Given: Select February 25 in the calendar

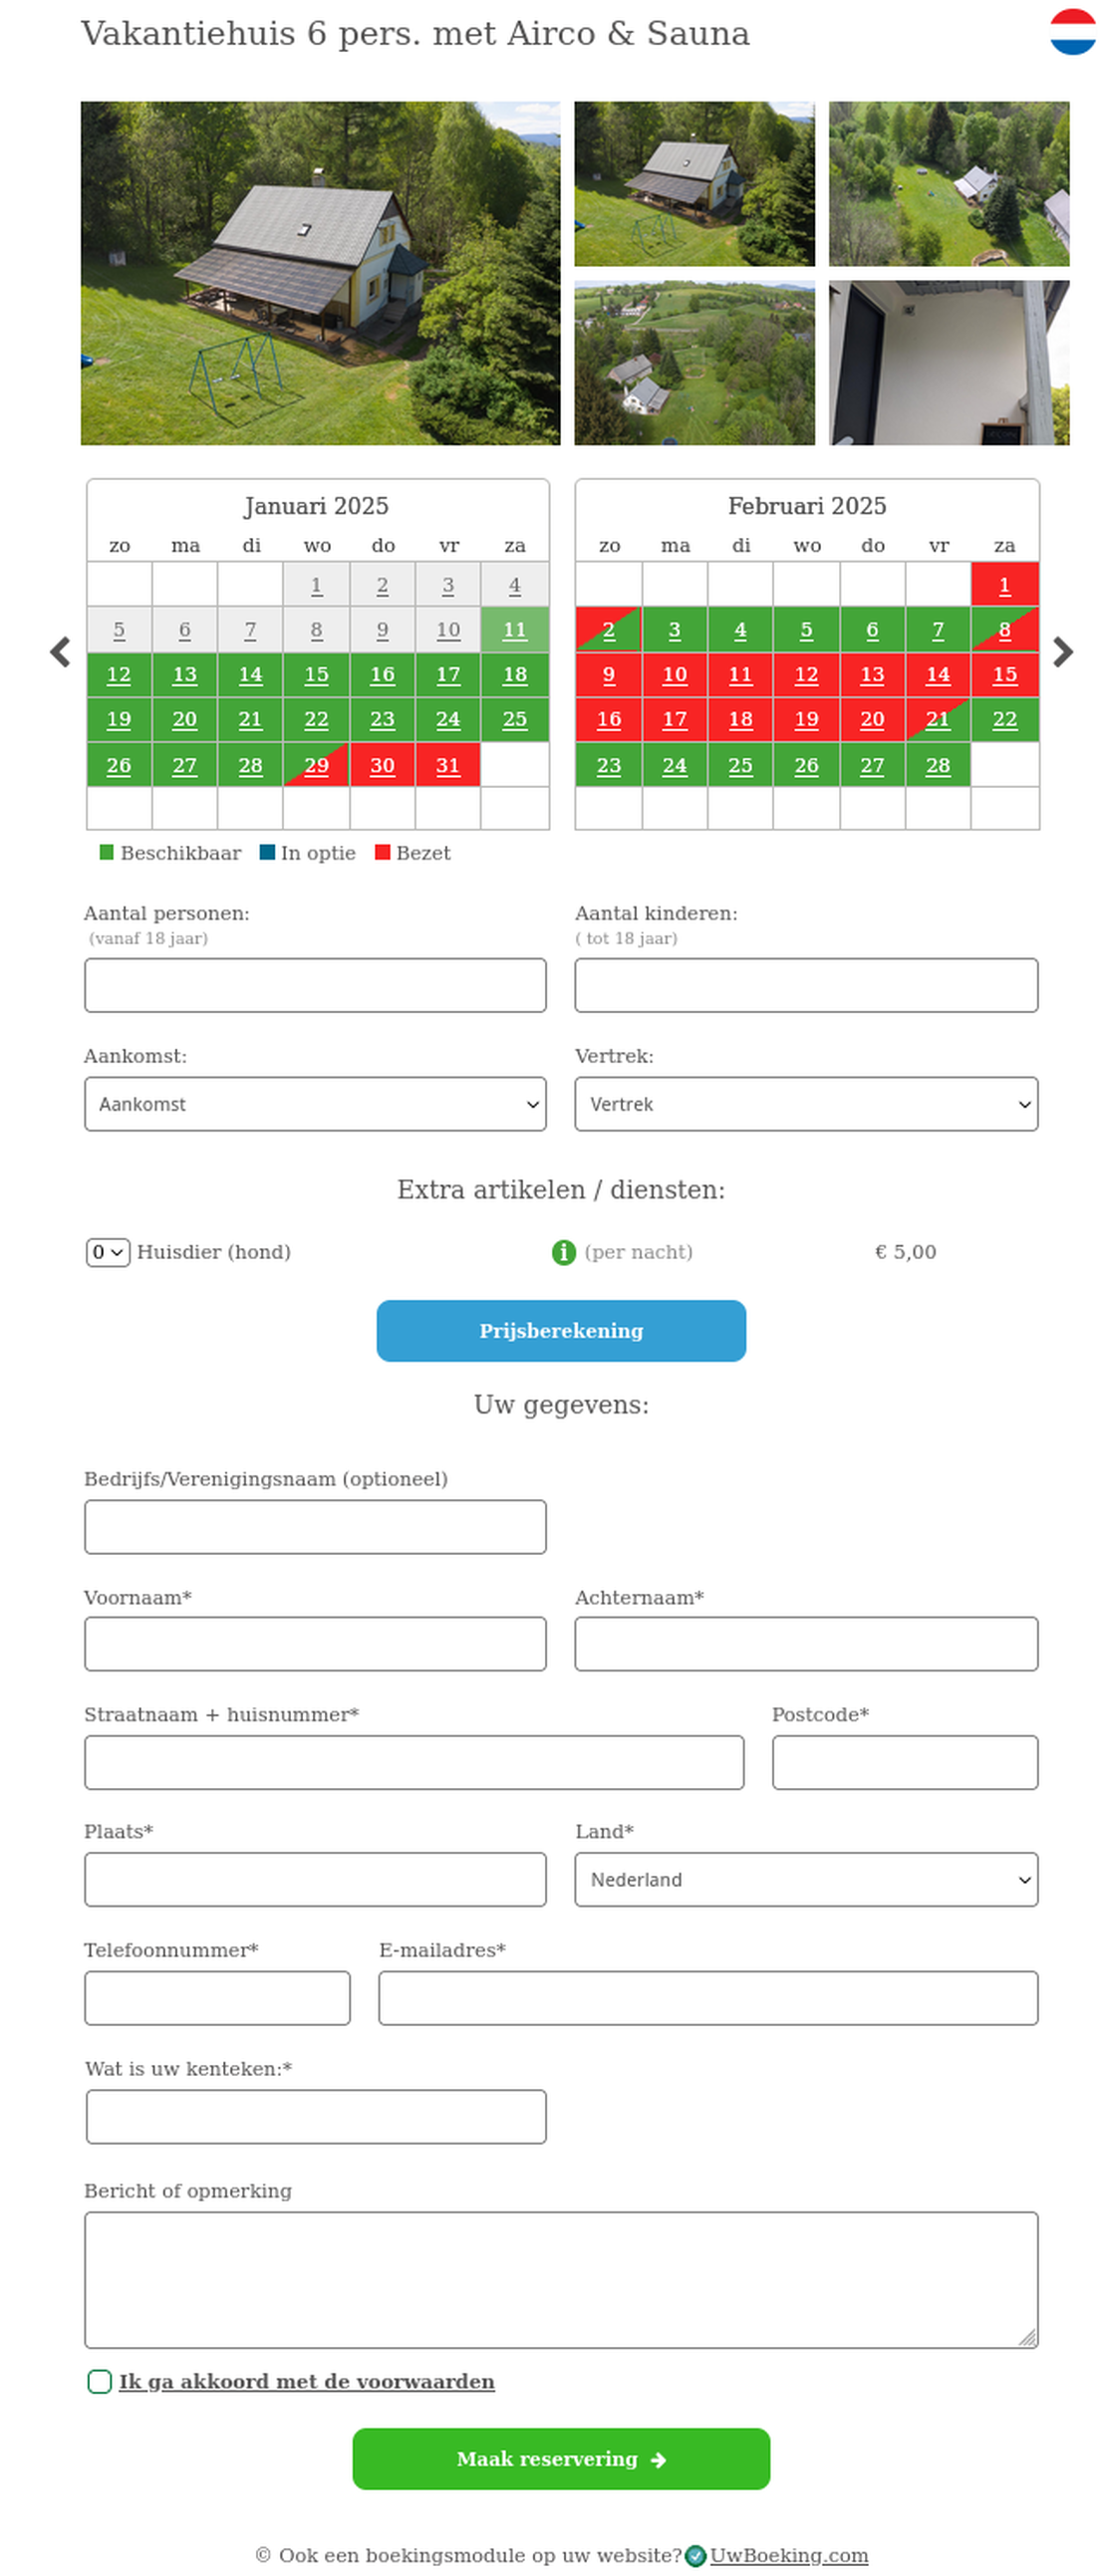Looking at the screenshot, I should [740, 765].
